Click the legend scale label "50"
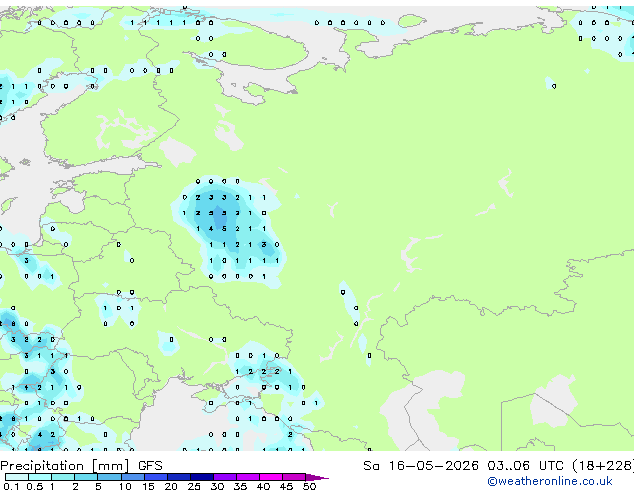The width and height of the screenshot is (634, 490). tap(309, 486)
